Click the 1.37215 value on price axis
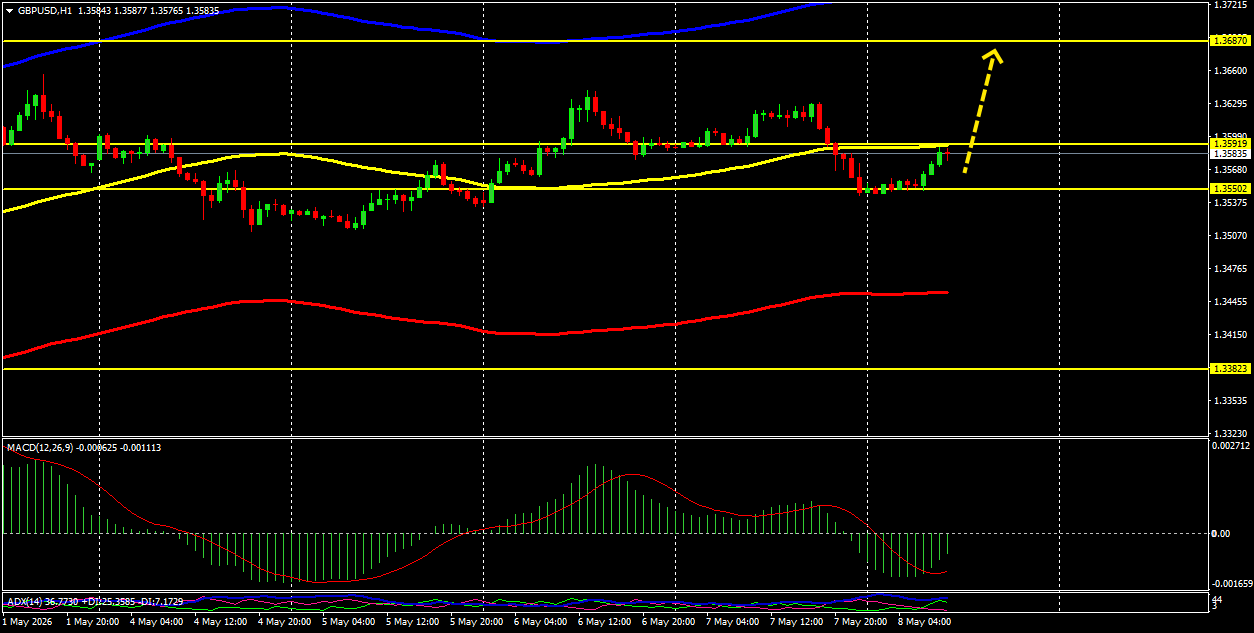Screen dimensions: 1254x633 pyautogui.click(x=1229, y=5)
